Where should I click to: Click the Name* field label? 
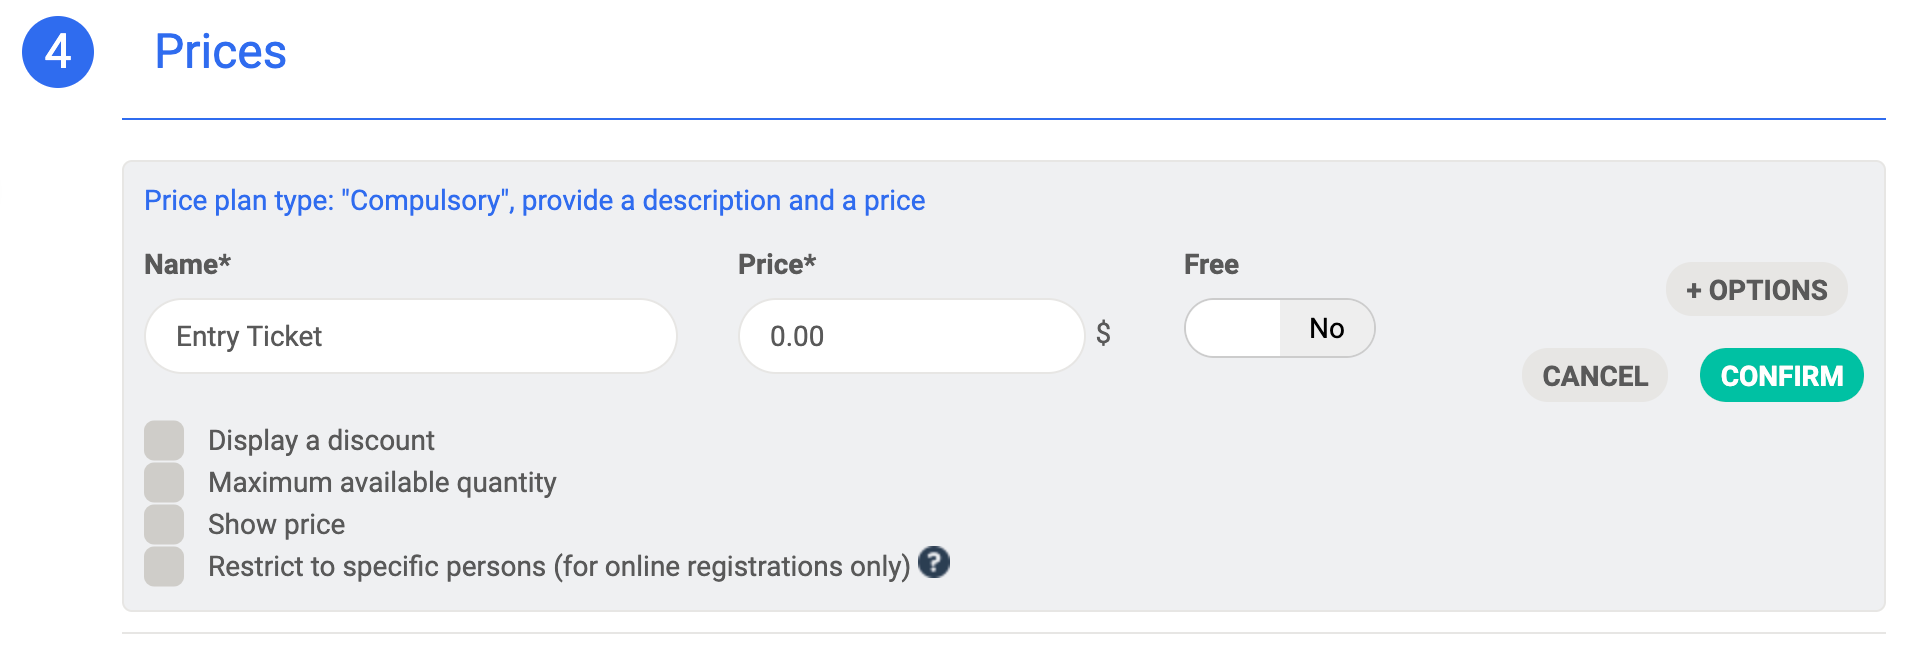point(187,264)
